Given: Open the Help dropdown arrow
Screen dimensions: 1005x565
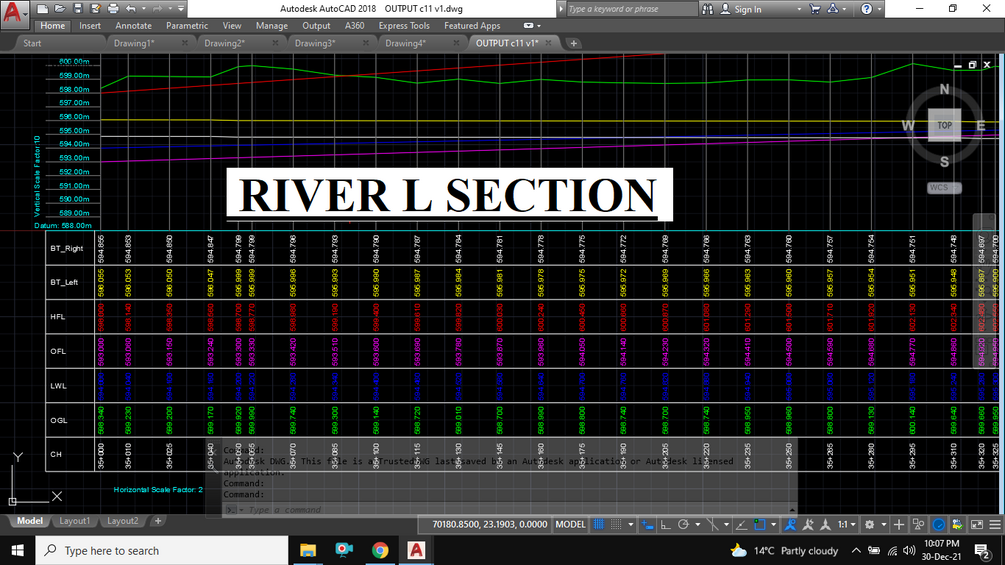Looking at the screenshot, I should click(x=879, y=9).
